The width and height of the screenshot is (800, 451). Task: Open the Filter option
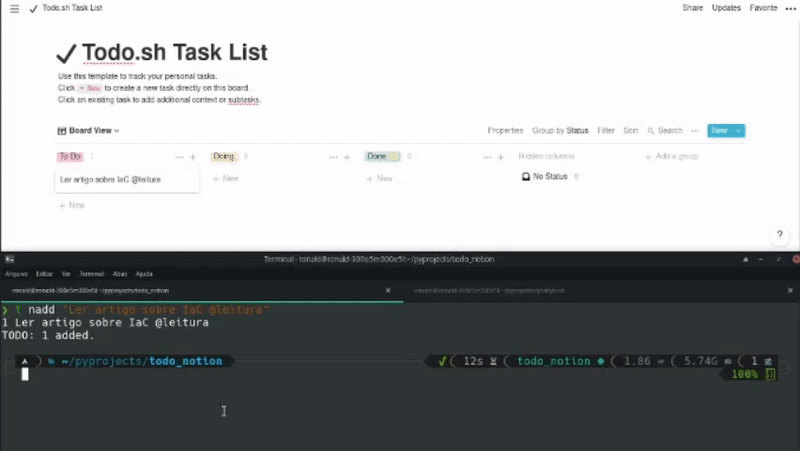[606, 131]
